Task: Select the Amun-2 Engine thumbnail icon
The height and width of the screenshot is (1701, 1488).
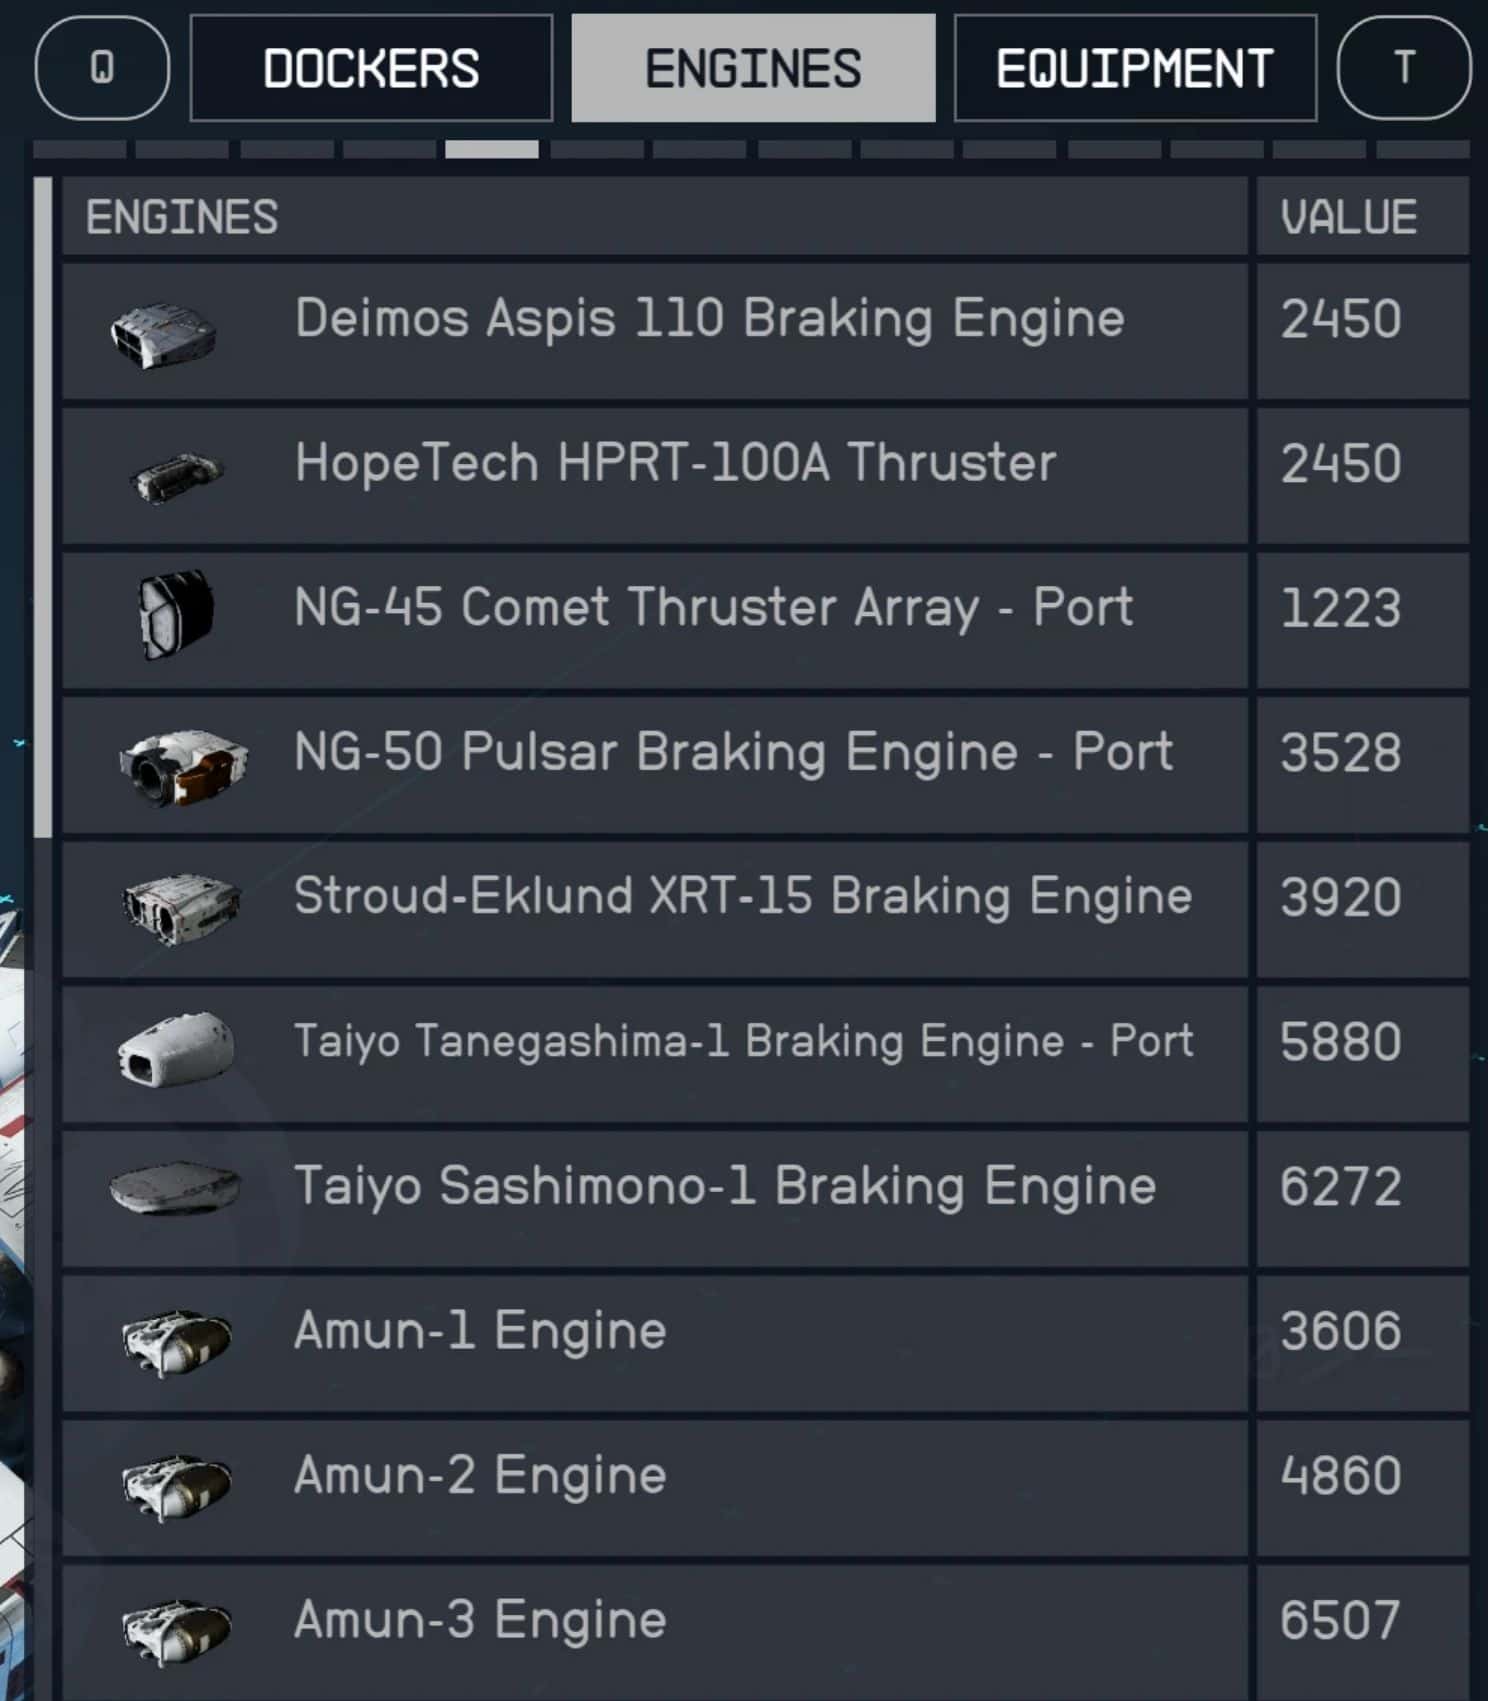Action: pos(176,1486)
